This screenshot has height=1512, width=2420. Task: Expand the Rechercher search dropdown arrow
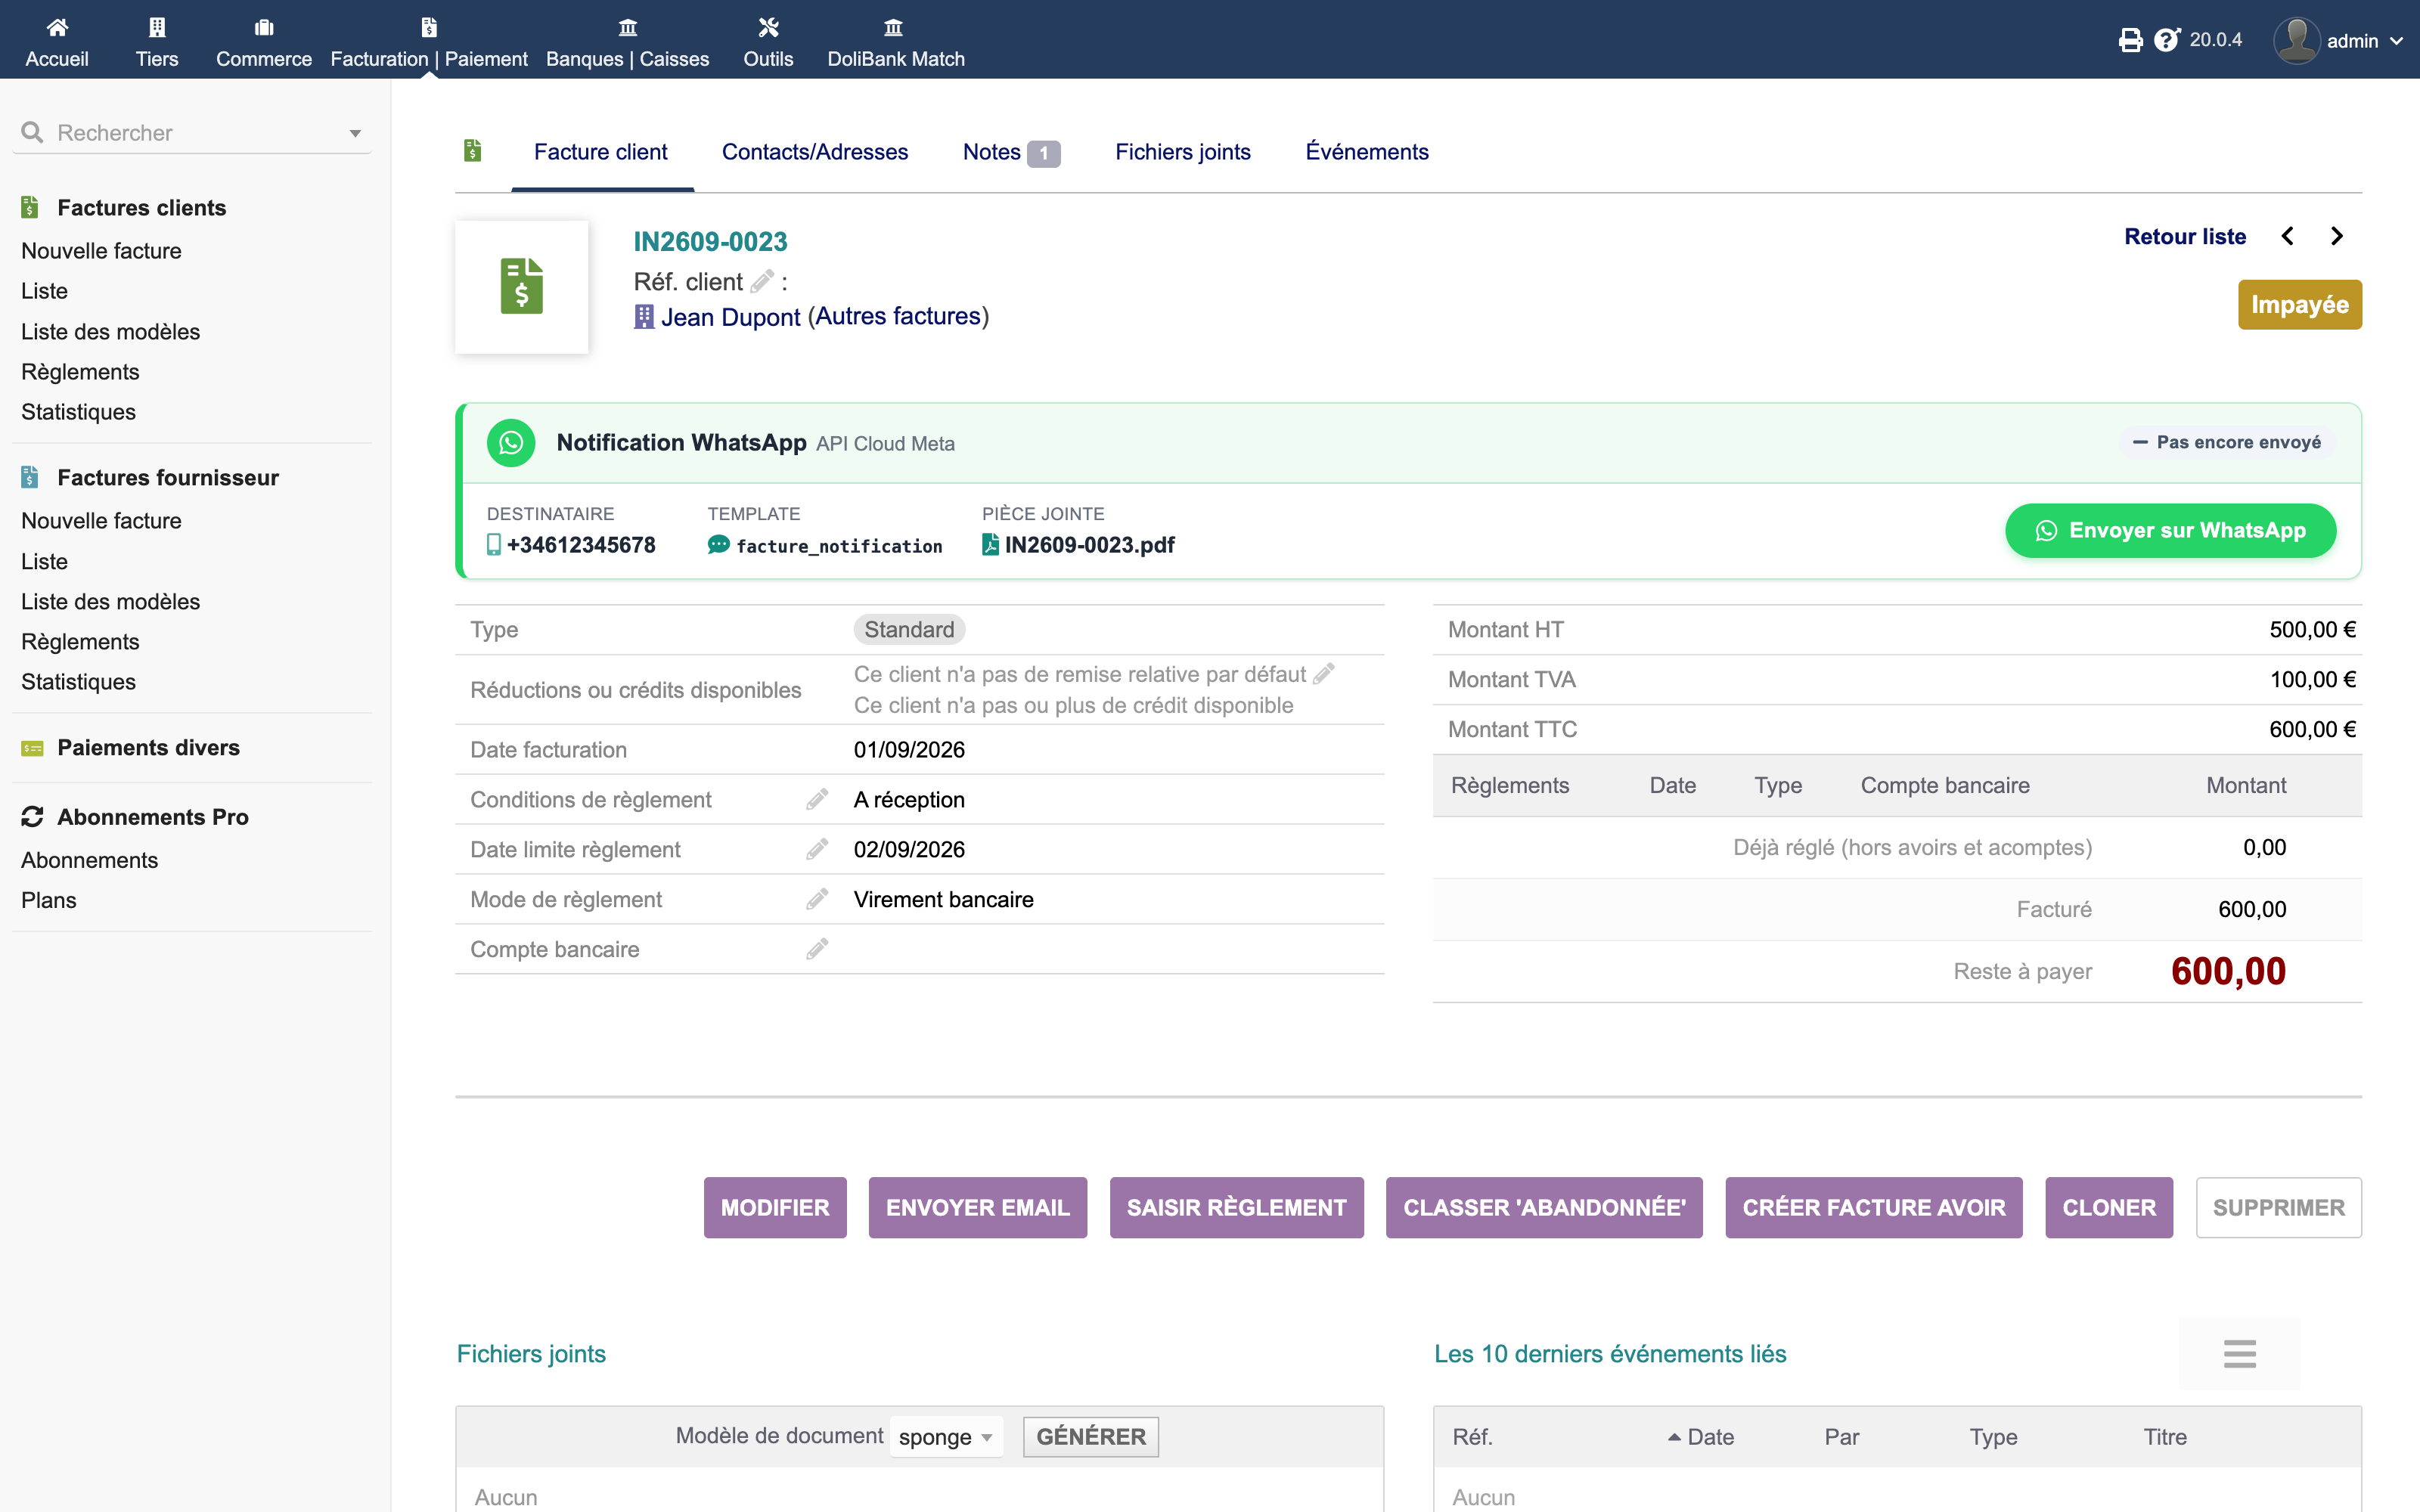355,133
